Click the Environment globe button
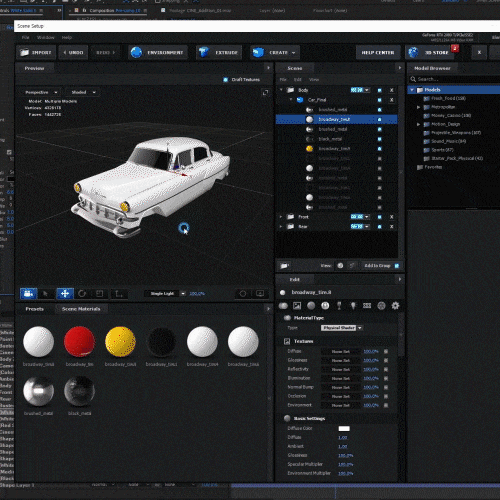500x500 pixels. pos(158,53)
